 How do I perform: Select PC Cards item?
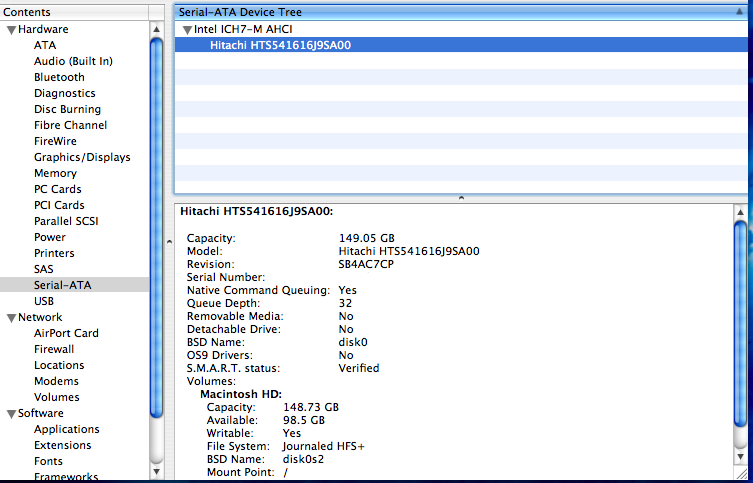click(x=58, y=189)
